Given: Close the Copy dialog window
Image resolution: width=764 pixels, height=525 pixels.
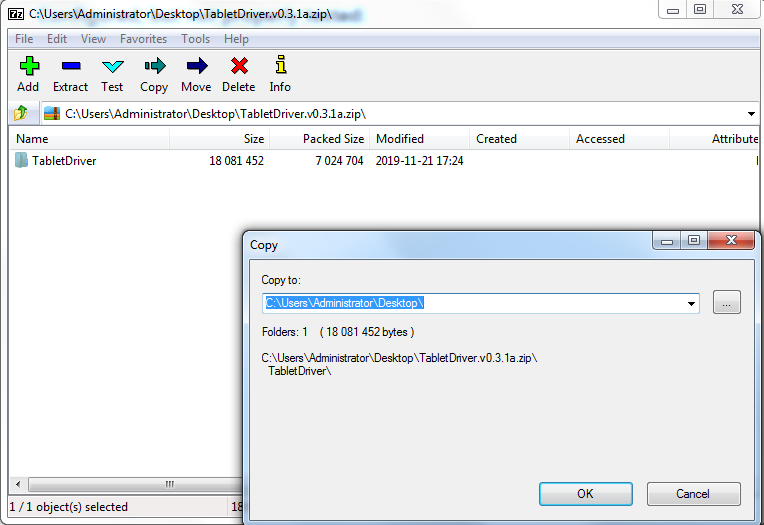Looking at the screenshot, I should click(731, 240).
